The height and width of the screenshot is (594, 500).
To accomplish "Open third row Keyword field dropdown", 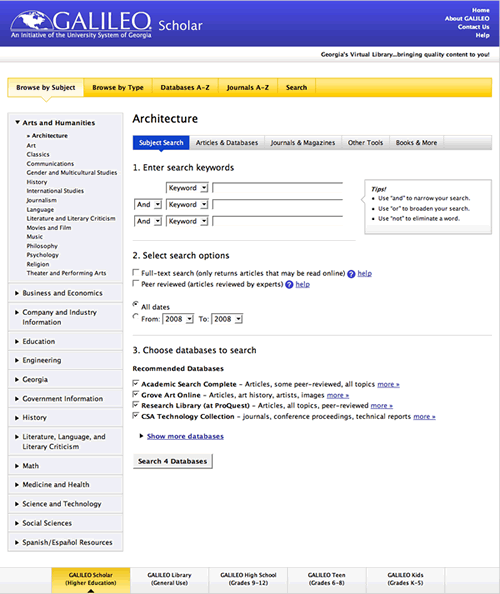I will click(187, 221).
